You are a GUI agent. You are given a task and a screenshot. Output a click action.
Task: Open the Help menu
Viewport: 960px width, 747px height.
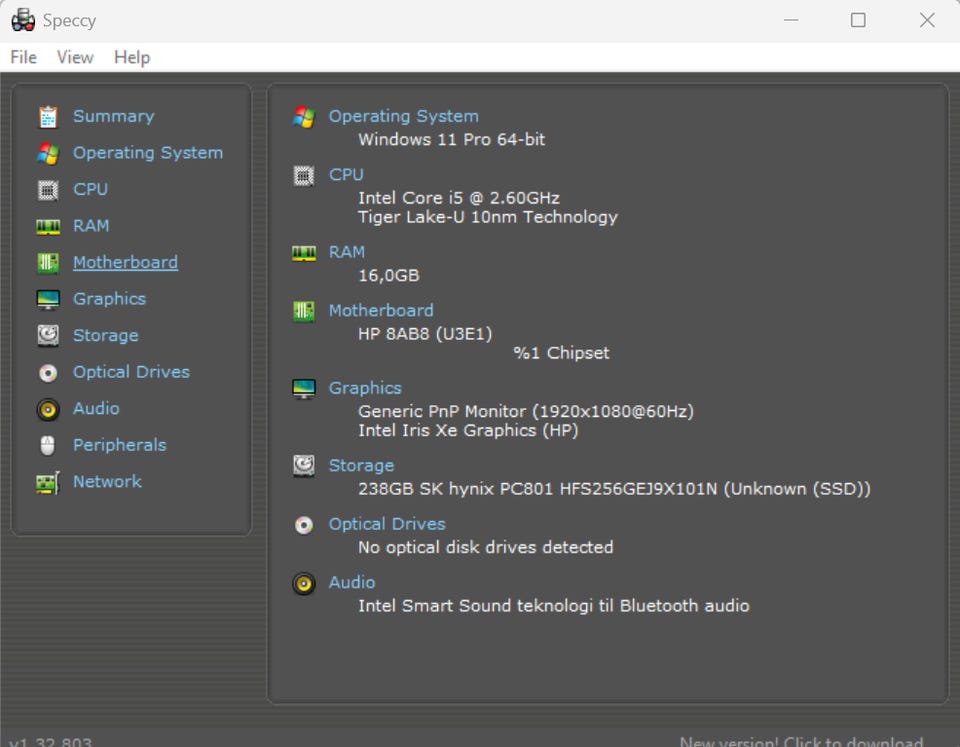[x=131, y=57]
